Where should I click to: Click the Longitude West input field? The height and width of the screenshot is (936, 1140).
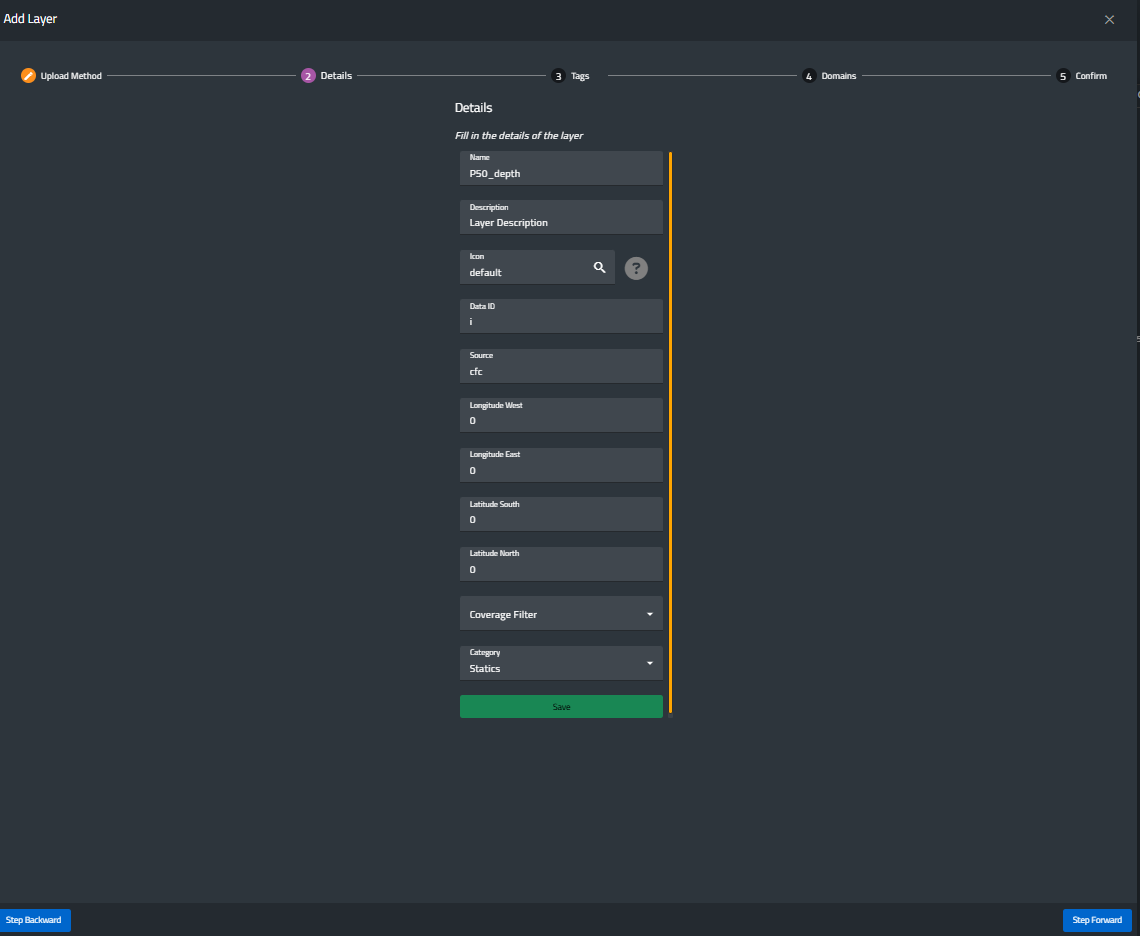(561, 420)
